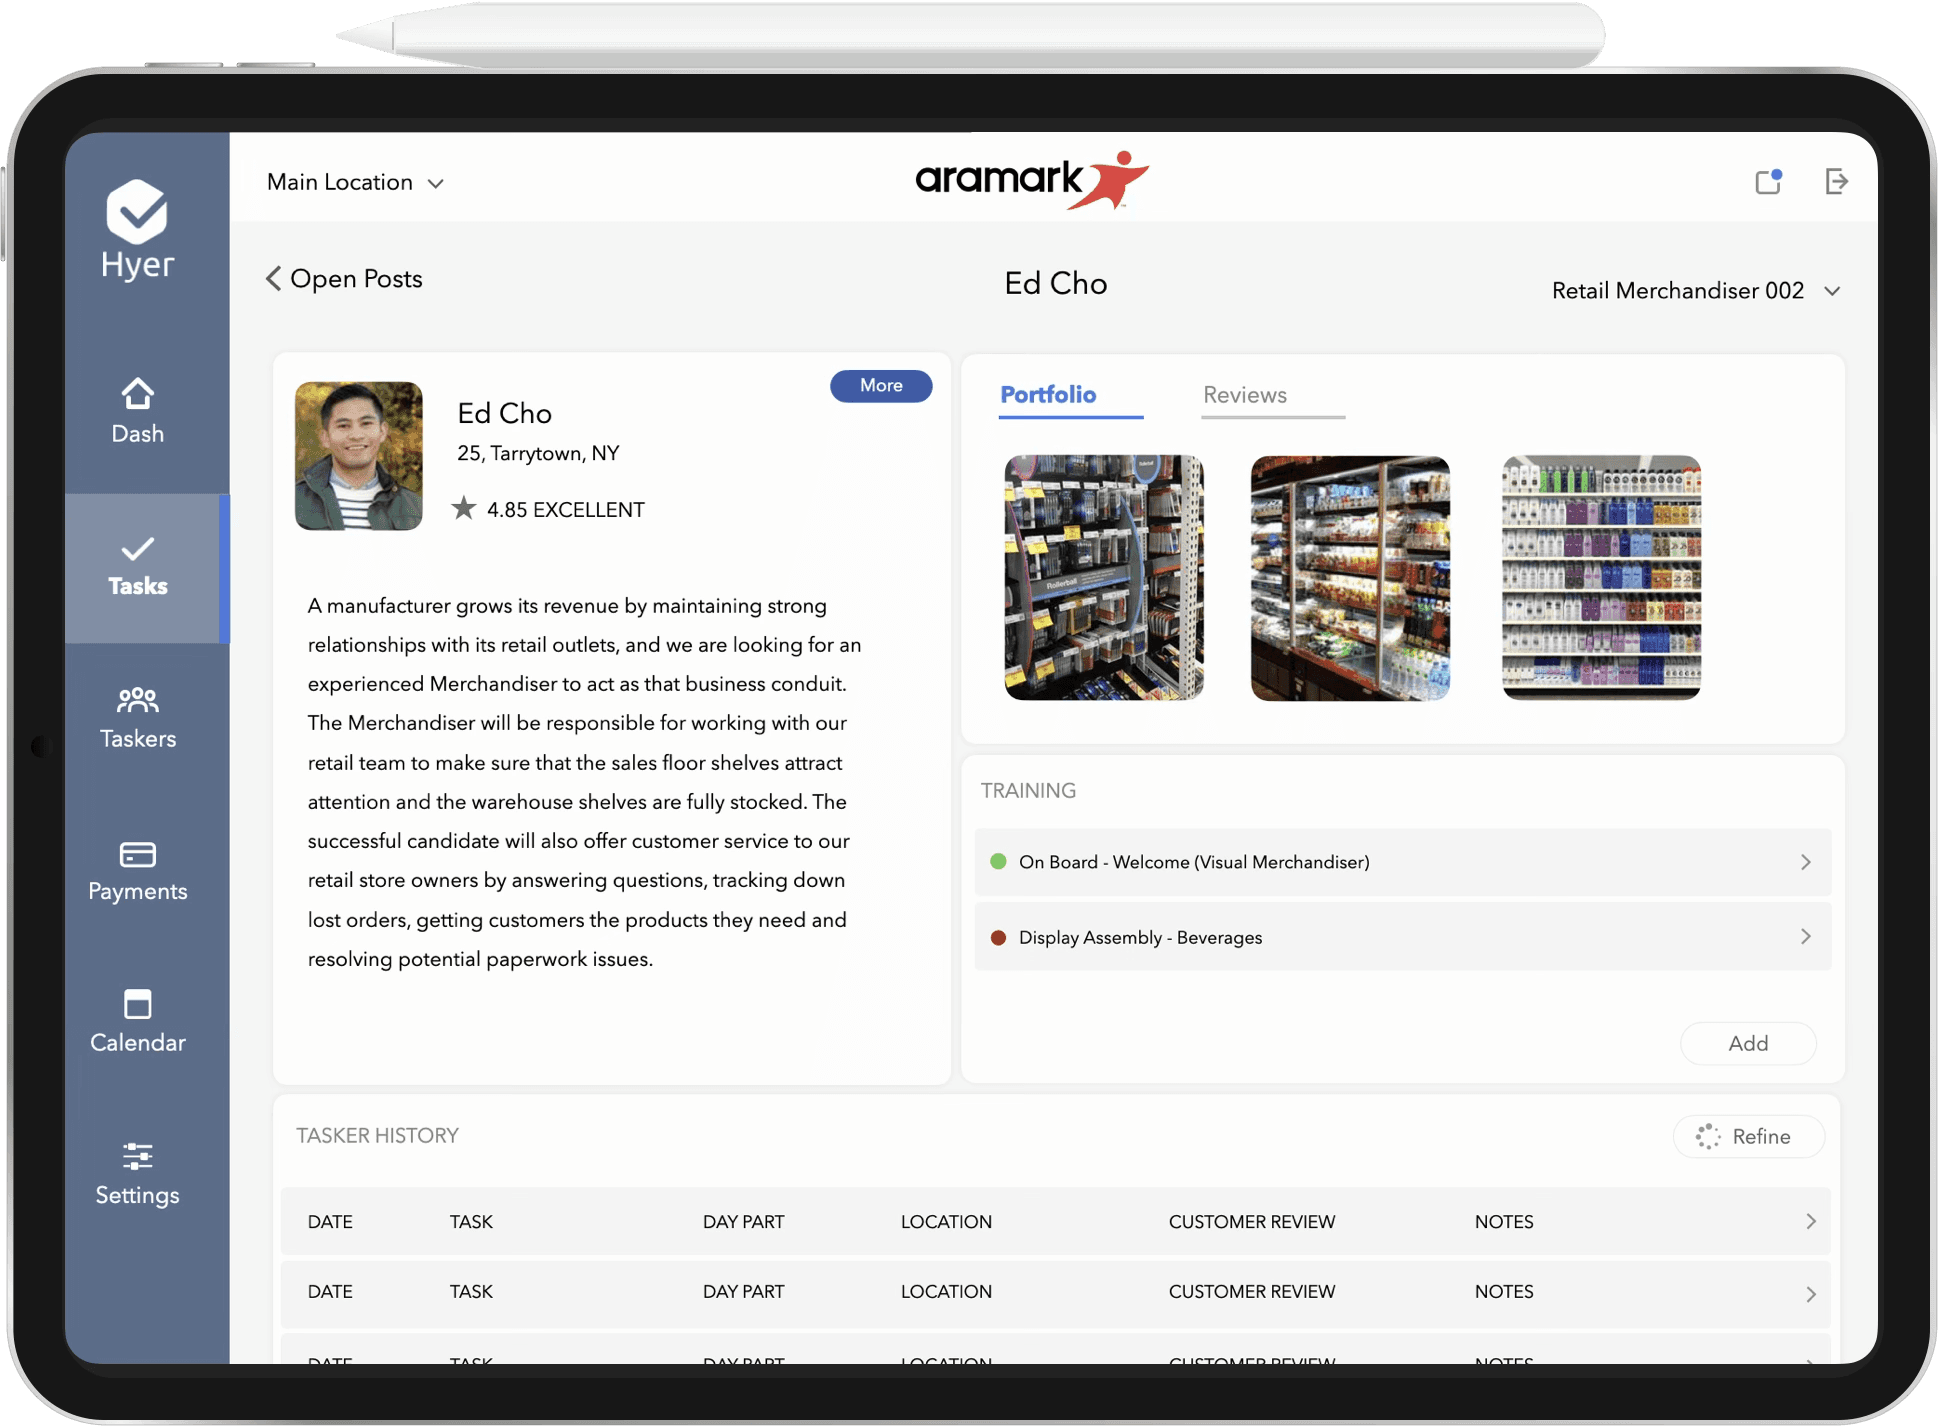Switch to the Portfolio tab
The image size is (1938, 1428).
tap(1049, 395)
